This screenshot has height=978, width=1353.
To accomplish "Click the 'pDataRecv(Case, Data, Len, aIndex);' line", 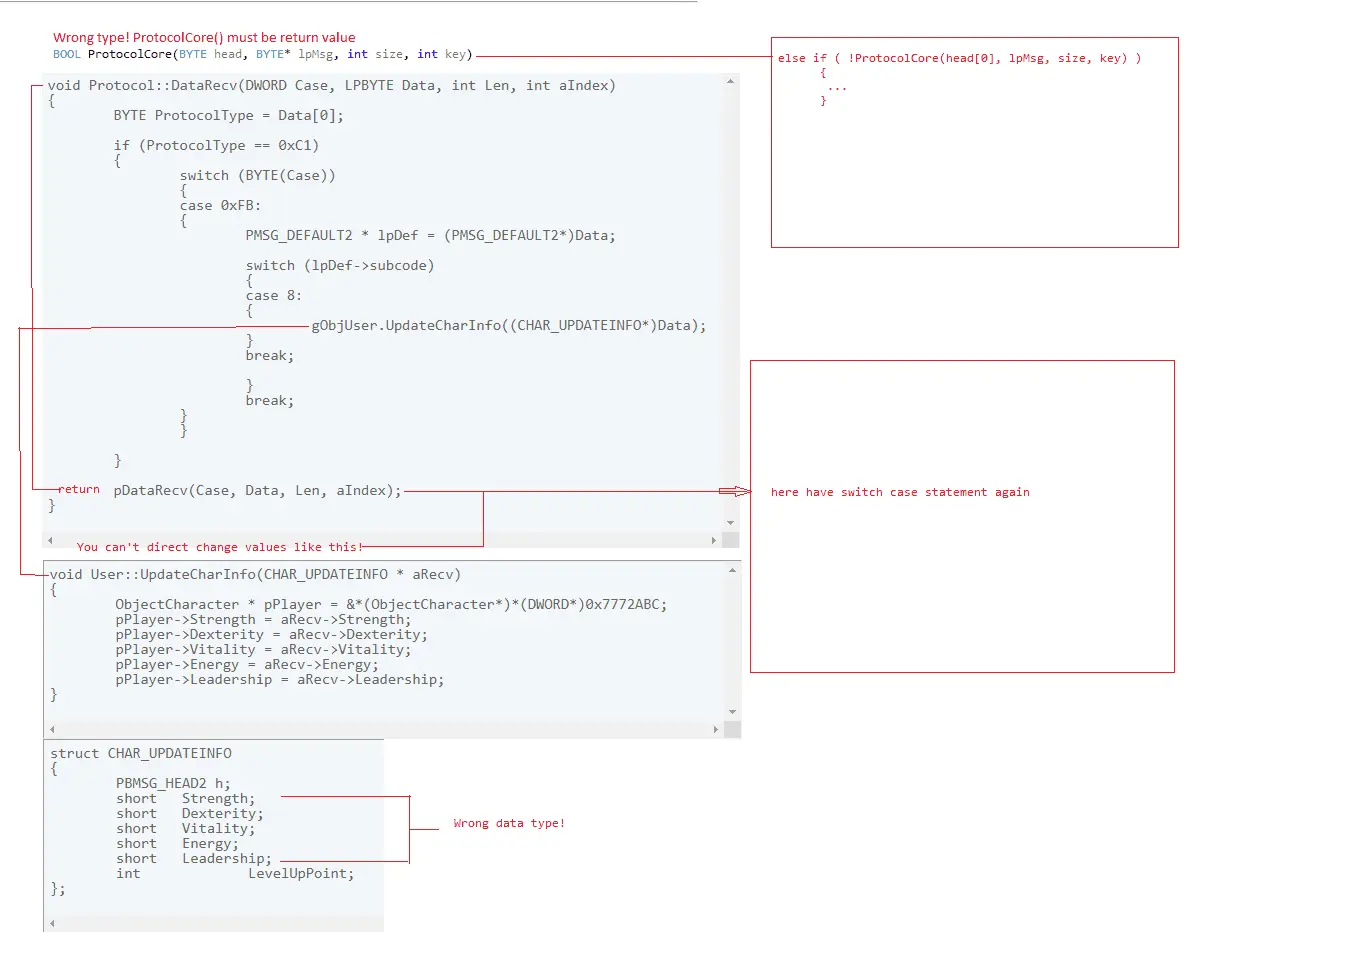I will [x=257, y=491].
